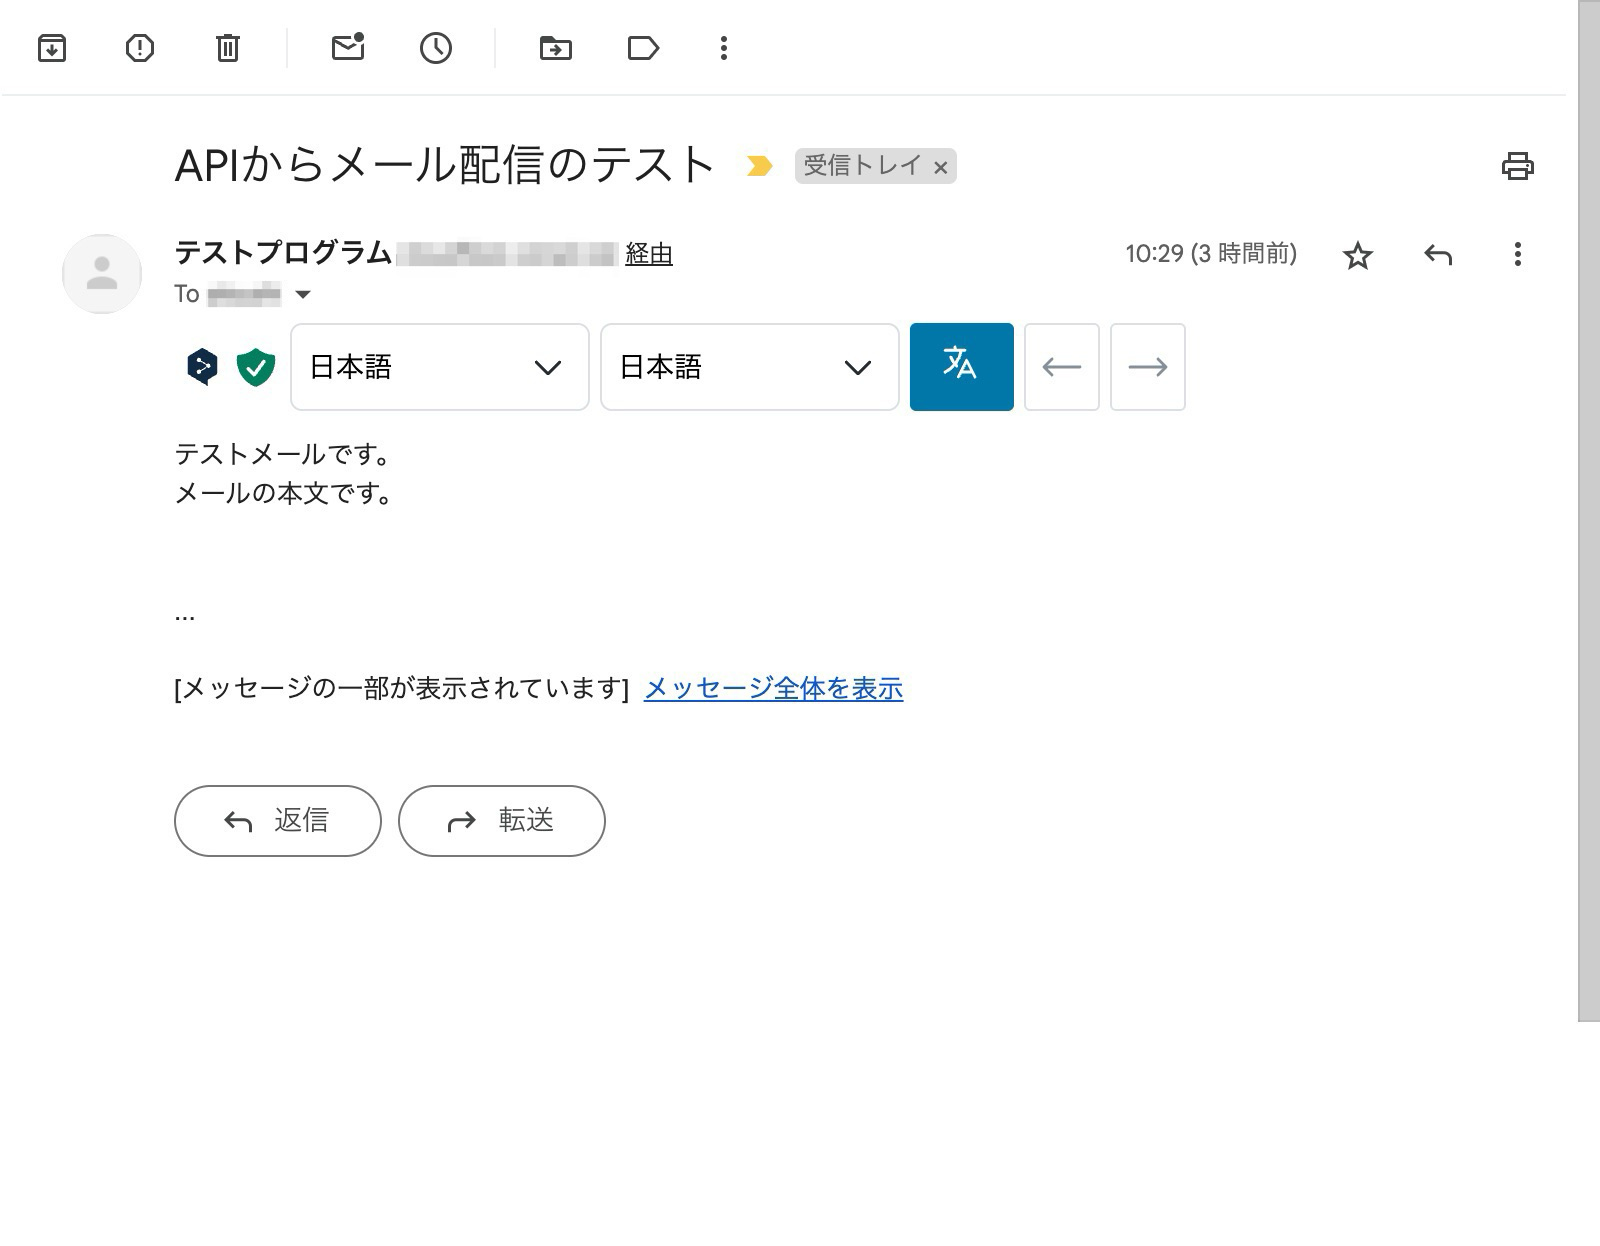Move the email to another folder
This screenshot has height=1246, width=1600.
click(x=556, y=48)
